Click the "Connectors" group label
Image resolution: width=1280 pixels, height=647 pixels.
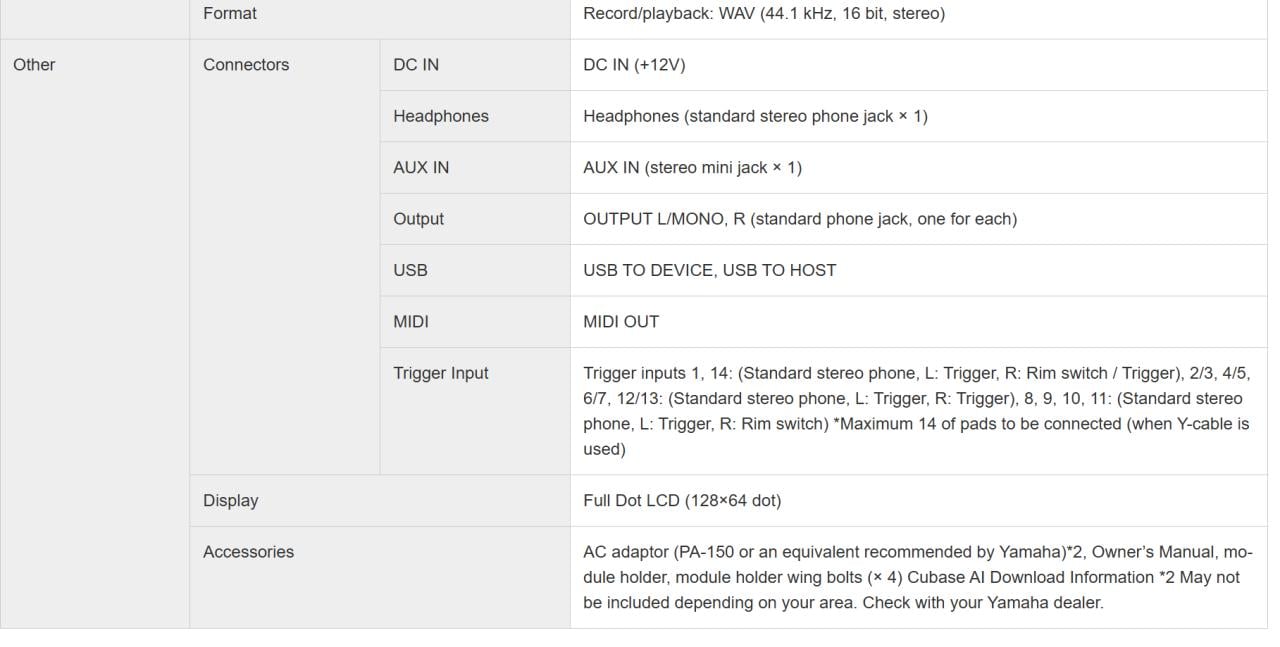(246, 65)
